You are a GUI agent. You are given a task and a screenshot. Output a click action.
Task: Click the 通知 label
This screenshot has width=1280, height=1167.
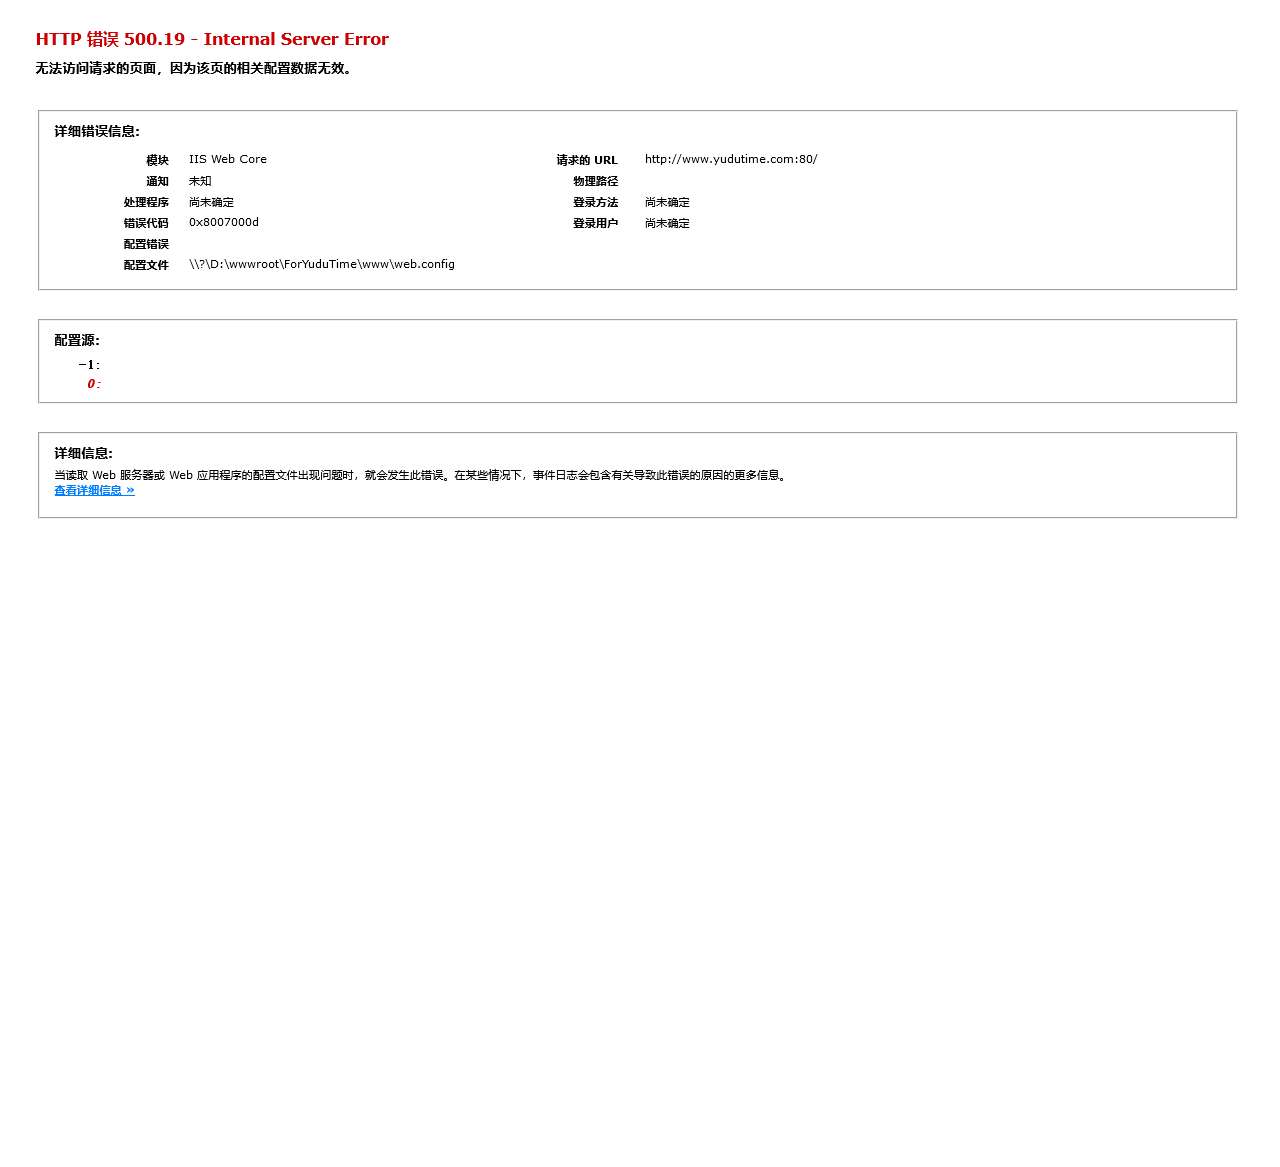pos(157,181)
